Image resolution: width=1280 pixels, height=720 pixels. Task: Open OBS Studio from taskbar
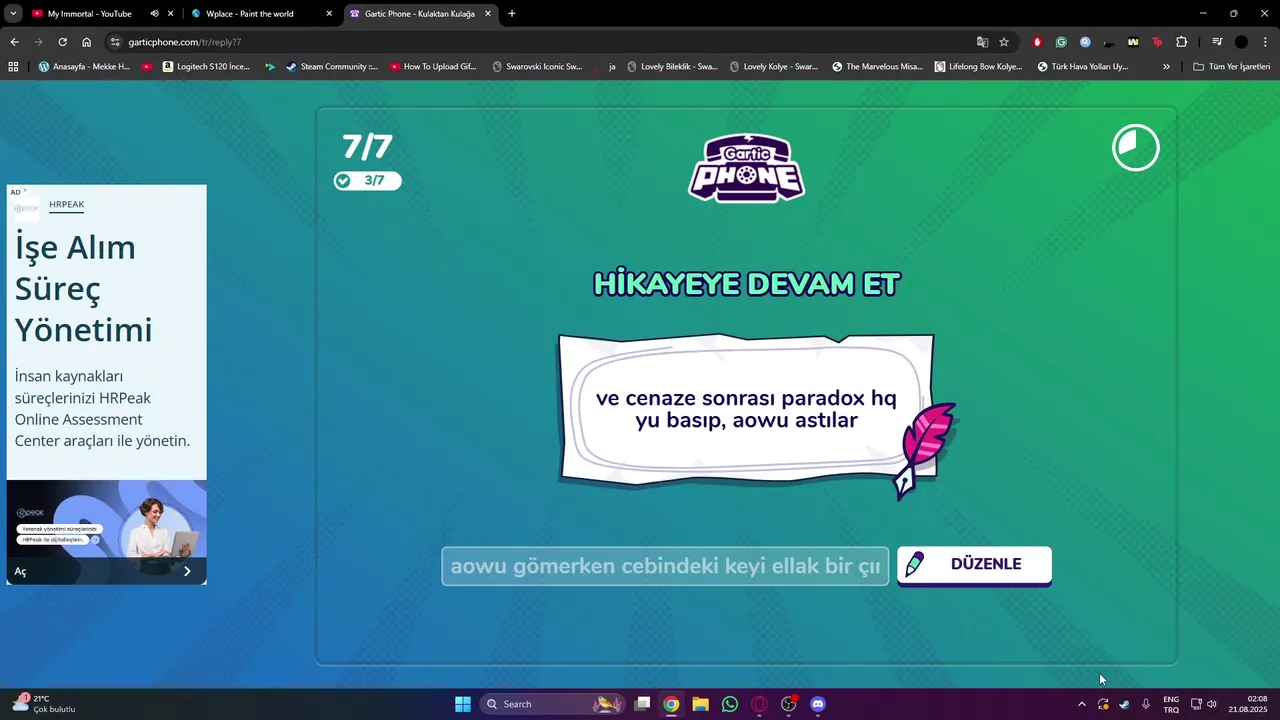tap(789, 704)
